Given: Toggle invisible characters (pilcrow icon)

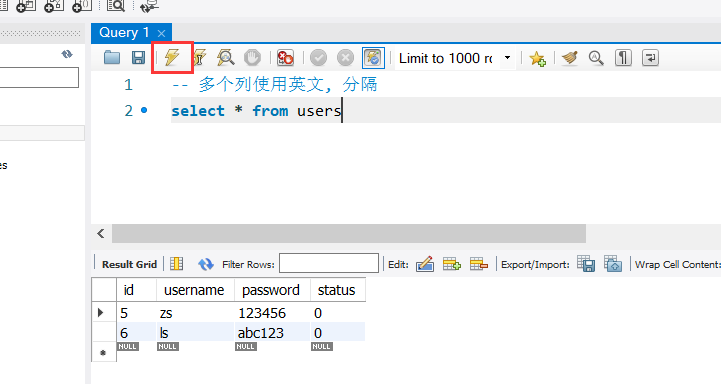Looking at the screenshot, I should click(623, 58).
